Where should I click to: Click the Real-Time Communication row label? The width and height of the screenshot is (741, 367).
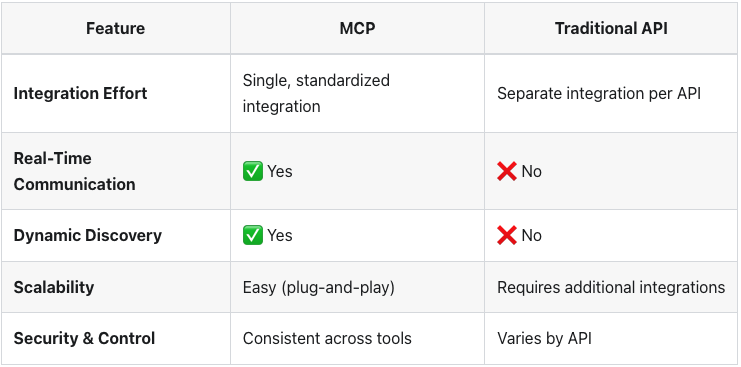[x=74, y=171]
